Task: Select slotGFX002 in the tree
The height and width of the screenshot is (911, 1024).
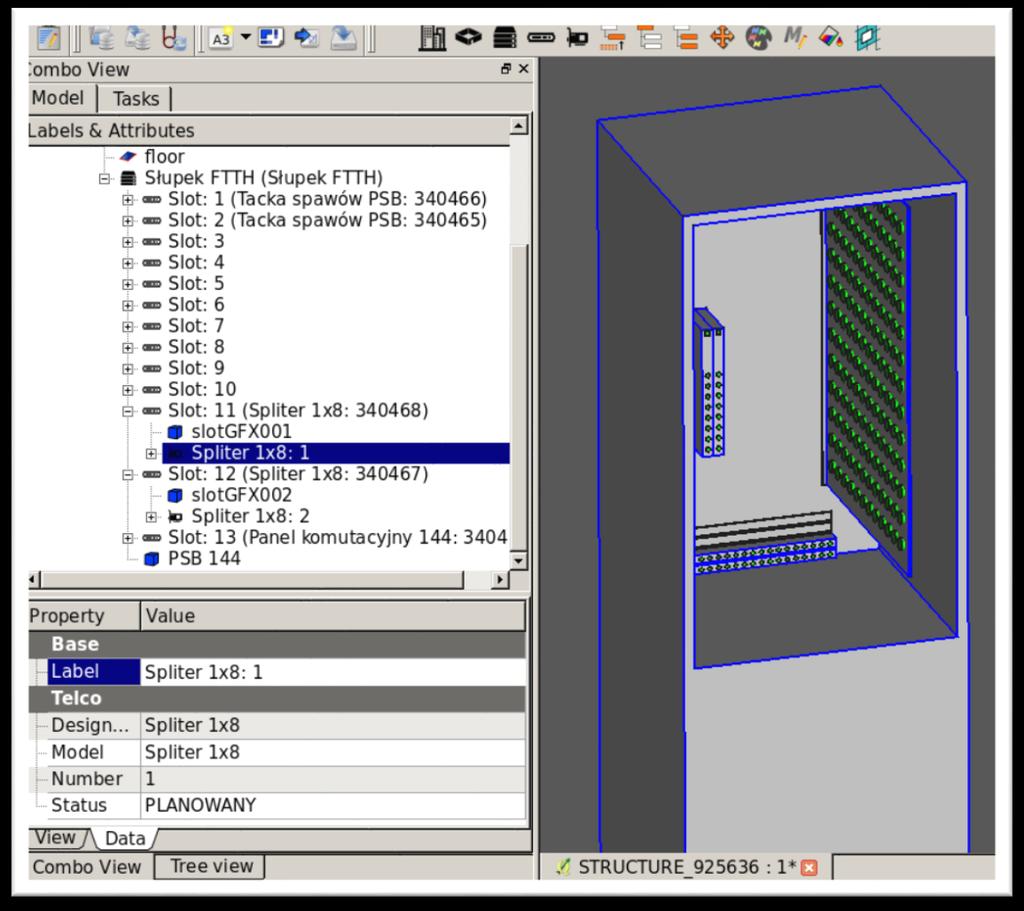Action: (x=241, y=495)
